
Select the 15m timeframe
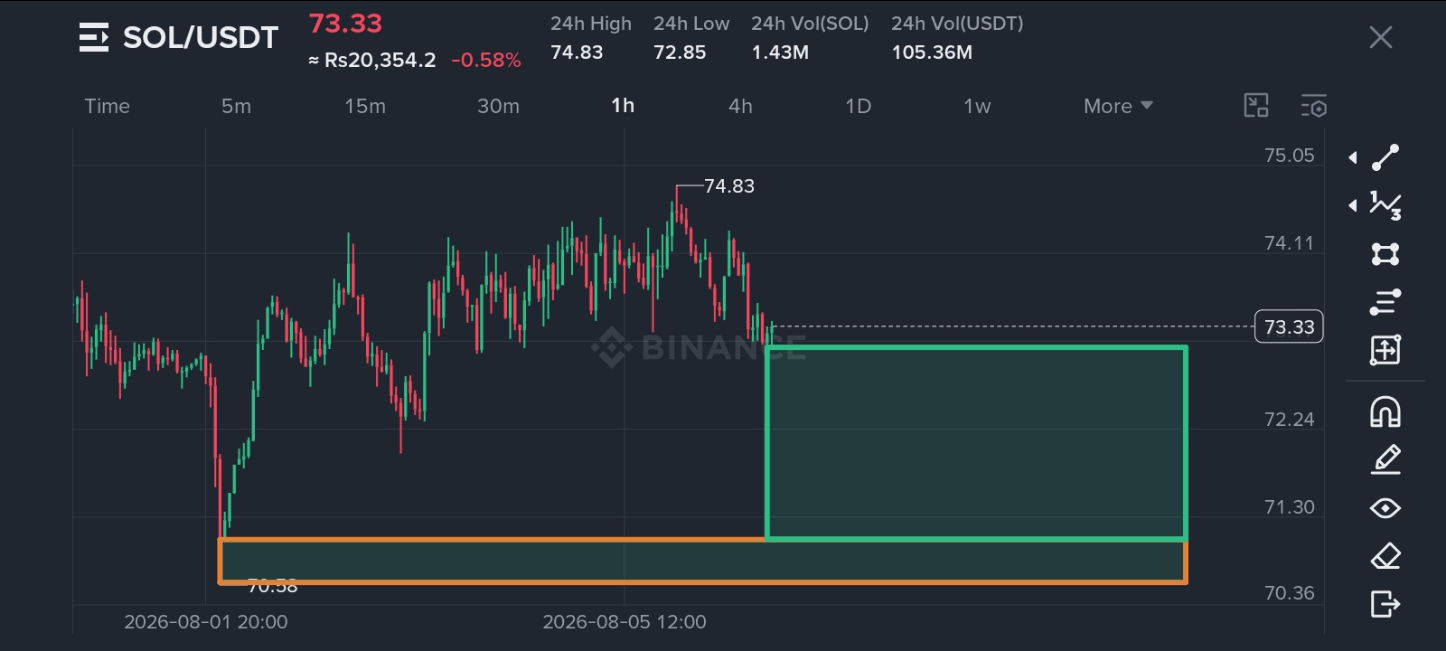tap(365, 106)
